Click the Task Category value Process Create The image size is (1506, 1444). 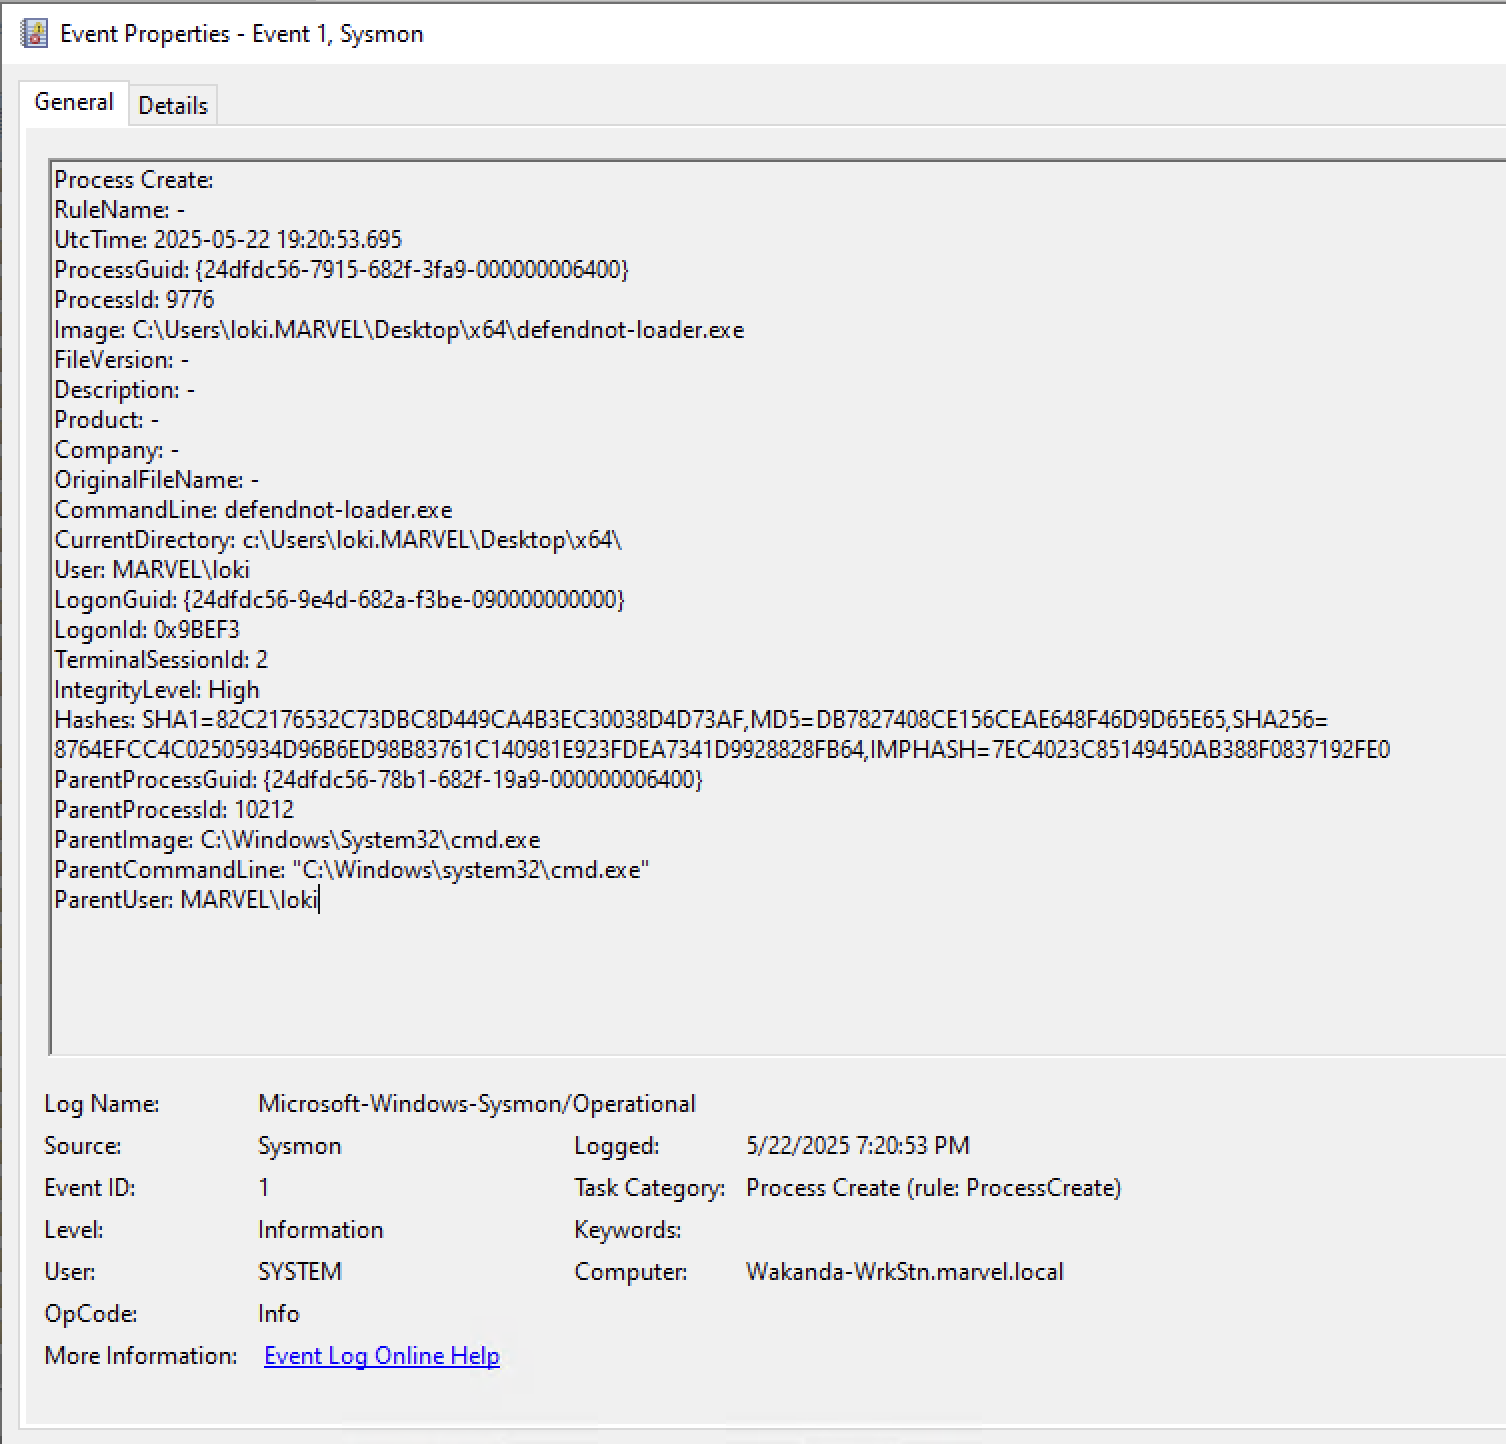[934, 1187]
